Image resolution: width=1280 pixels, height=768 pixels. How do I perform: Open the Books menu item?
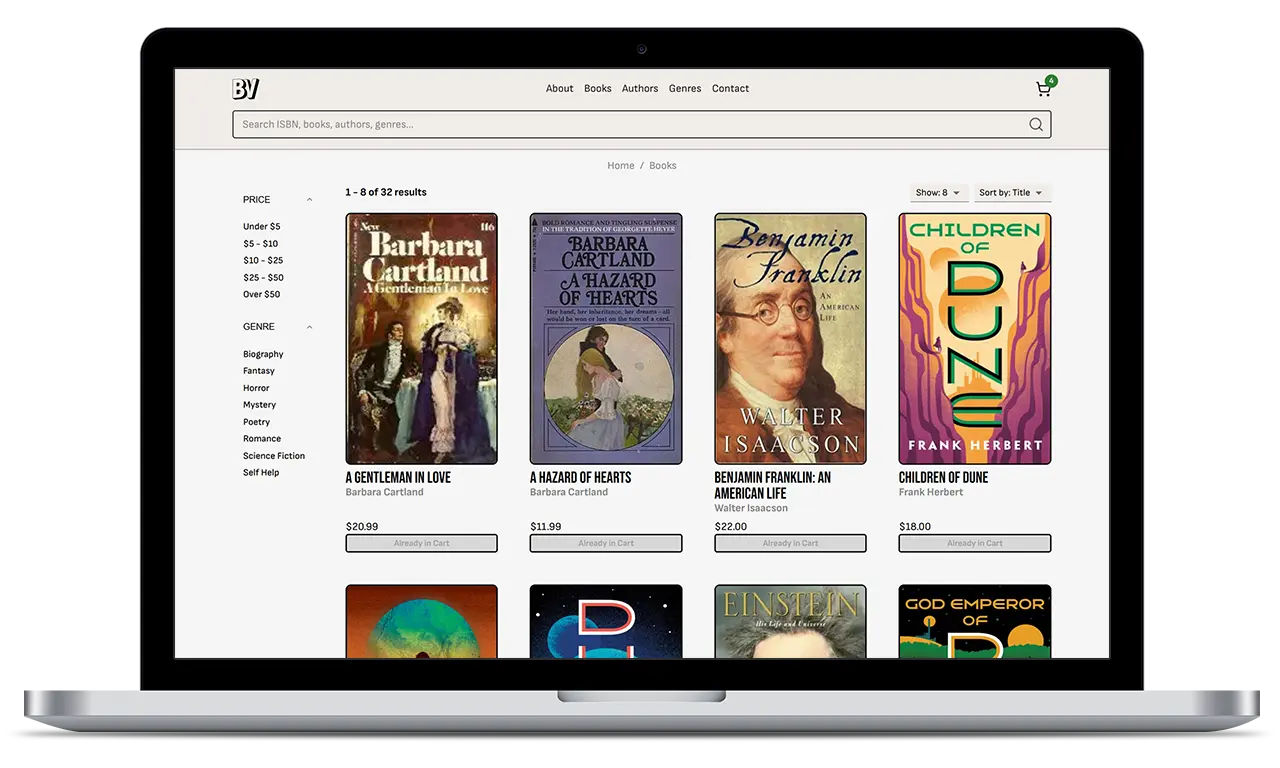598,89
